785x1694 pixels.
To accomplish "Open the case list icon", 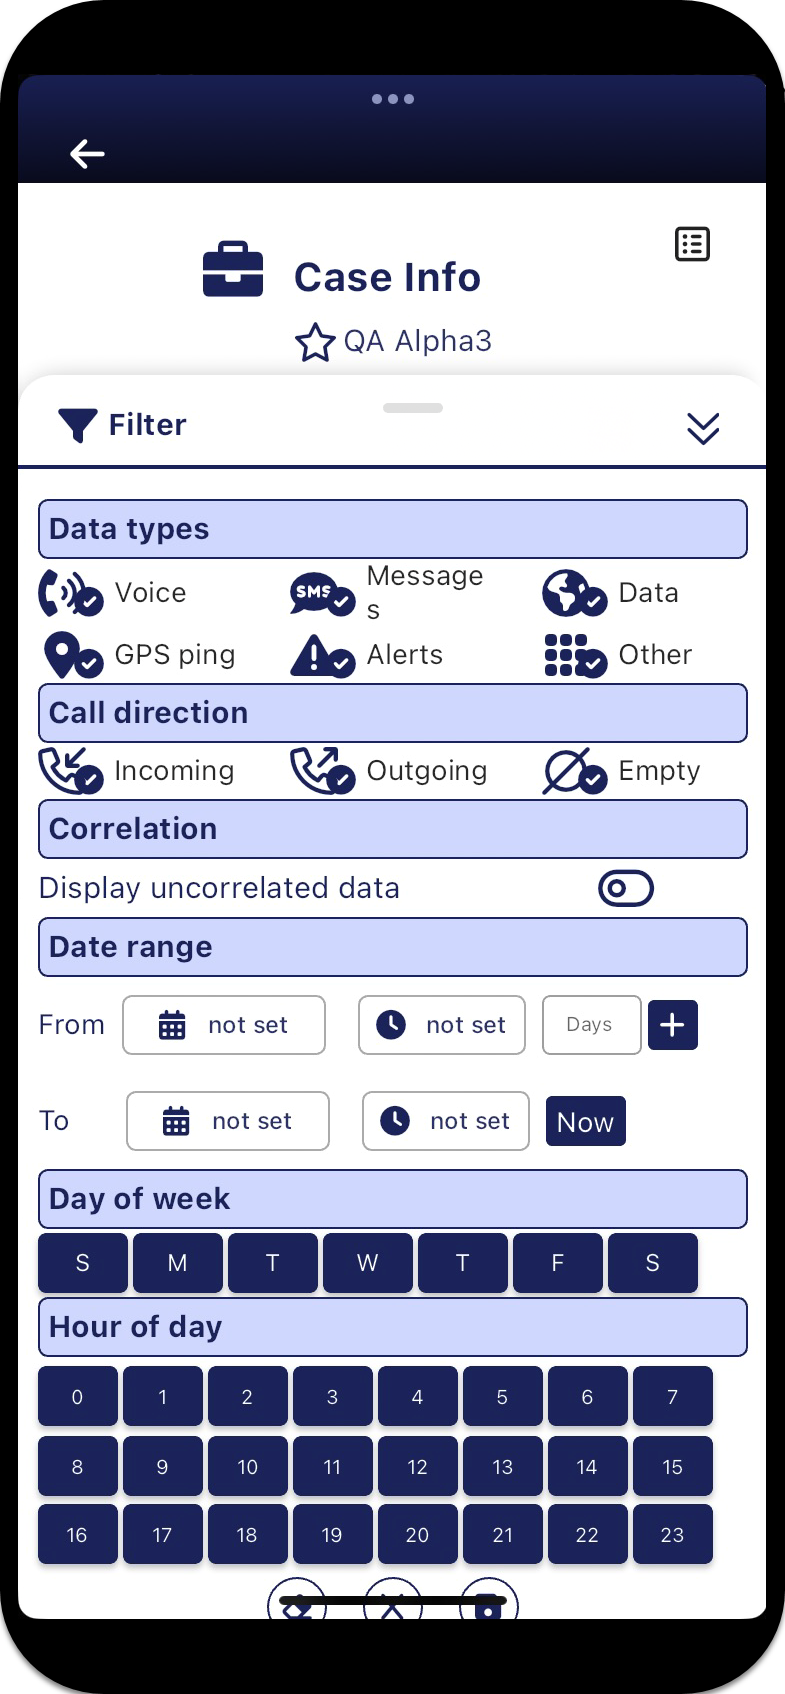I will pos(692,244).
